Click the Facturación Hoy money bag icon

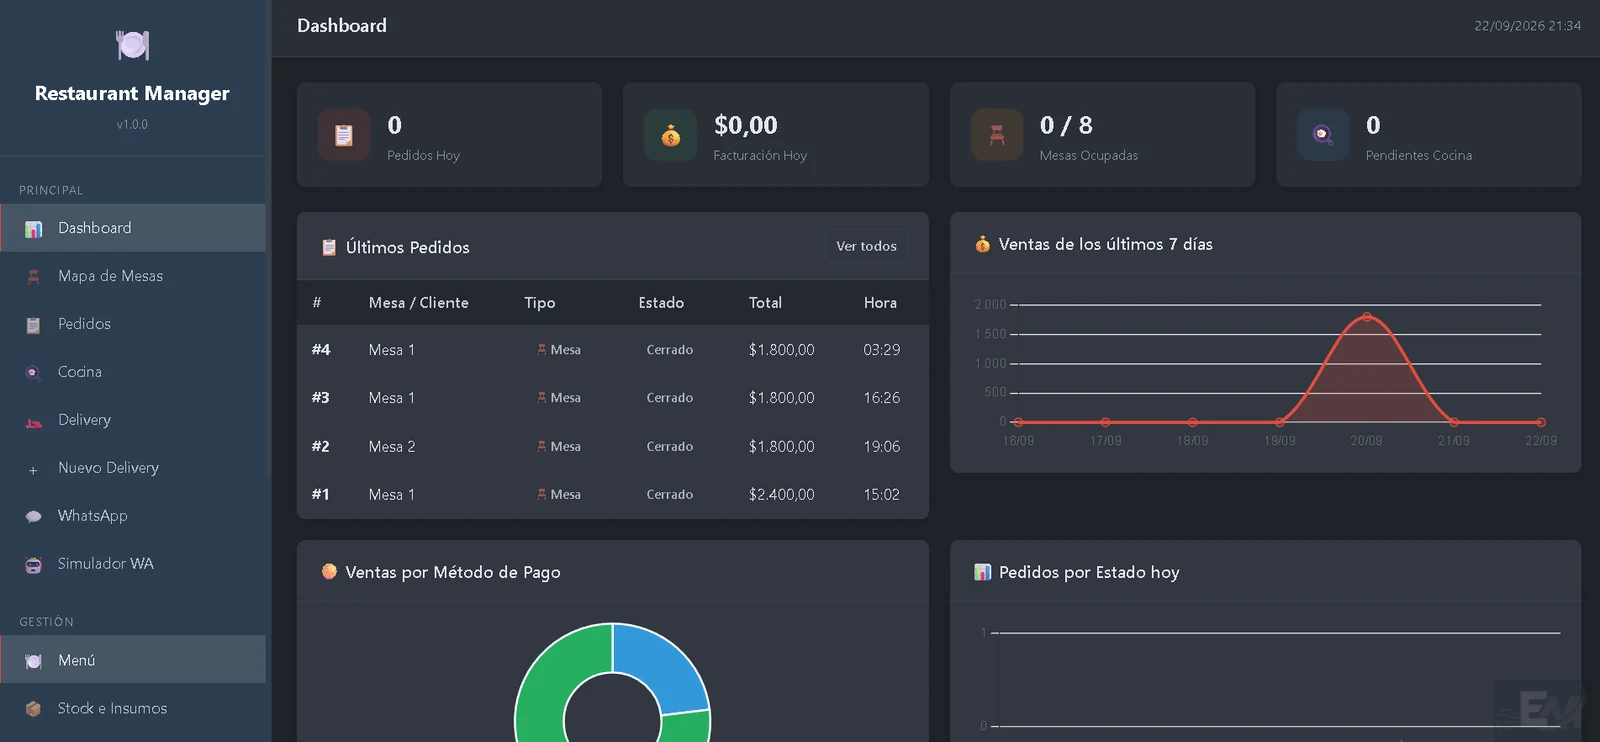pyautogui.click(x=670, y=135)
